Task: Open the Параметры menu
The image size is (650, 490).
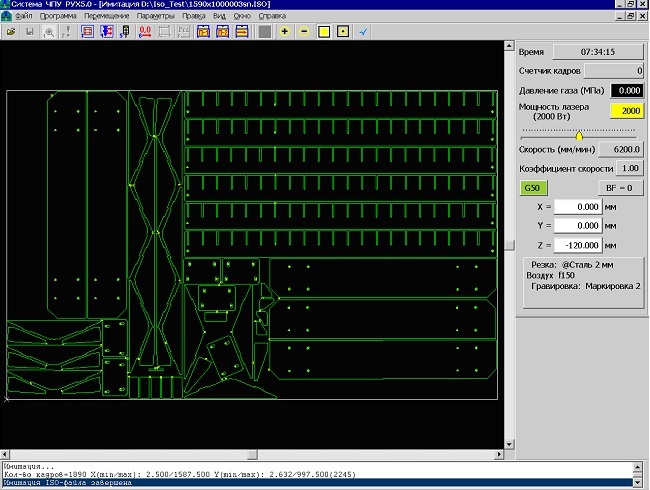Action: [155, 17]
